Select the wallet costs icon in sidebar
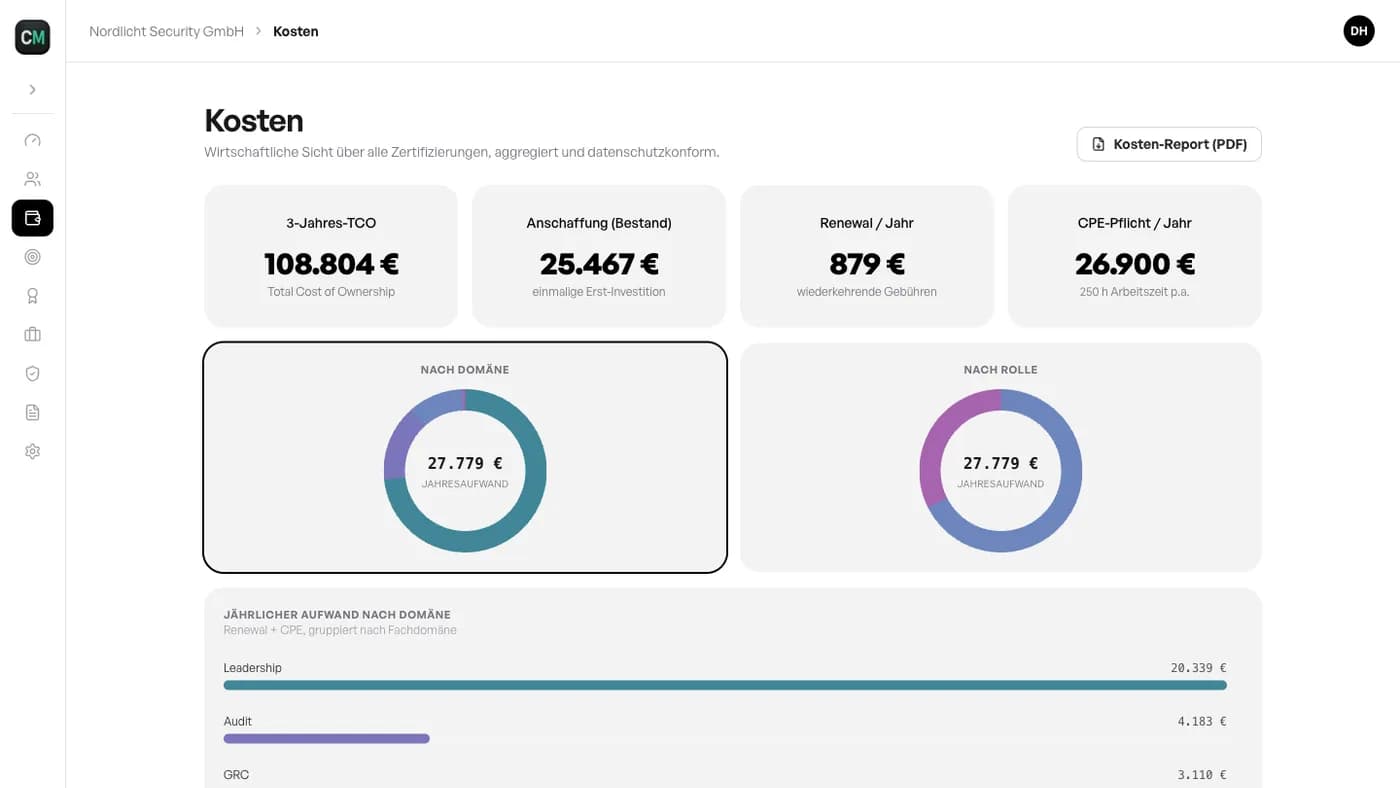 pos(32,218)
